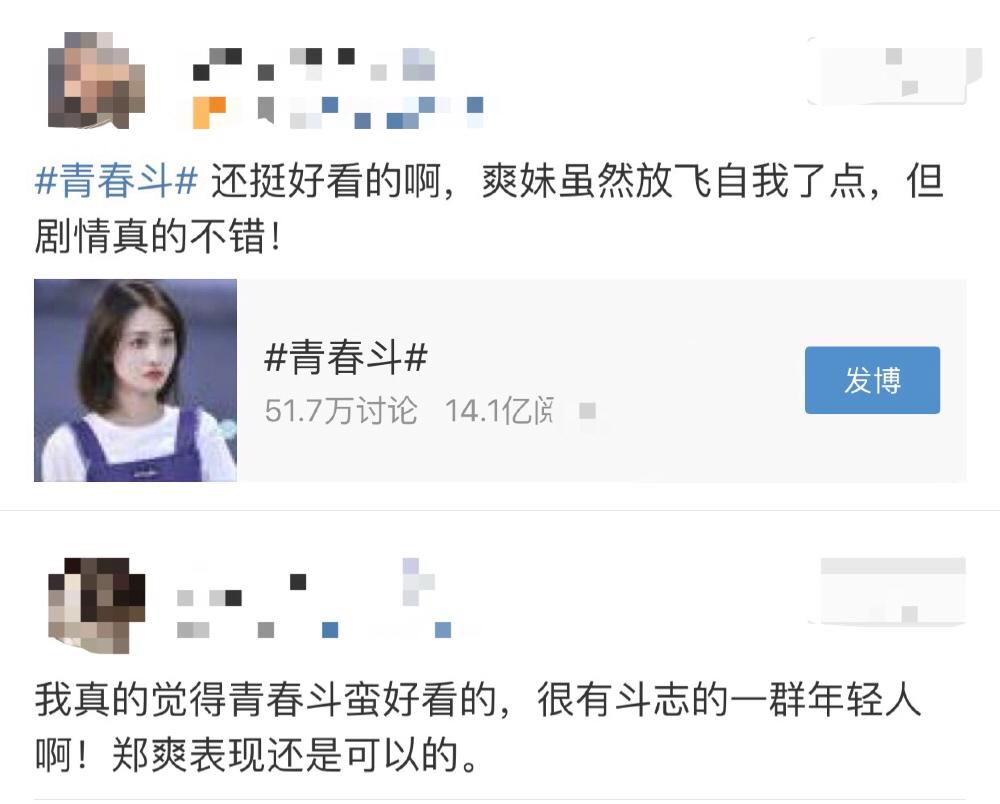Open the first poster's blurred username
Screen dimensions: 1000x804
(314, 64)
